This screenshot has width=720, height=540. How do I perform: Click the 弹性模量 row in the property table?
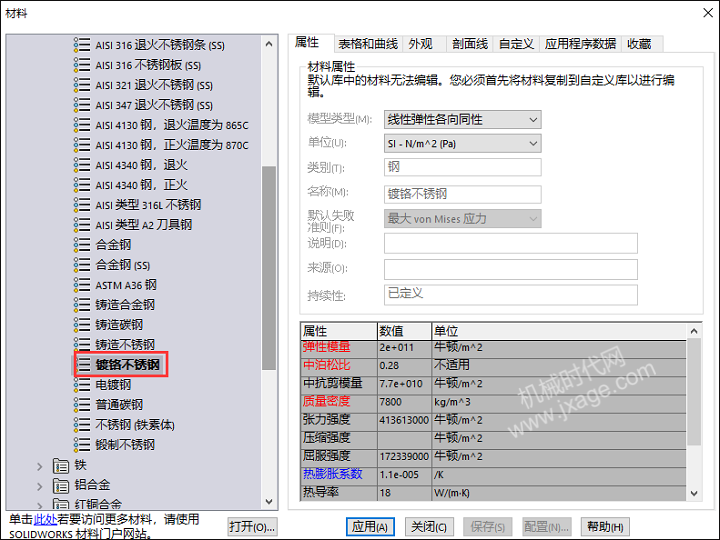[493, 348]
